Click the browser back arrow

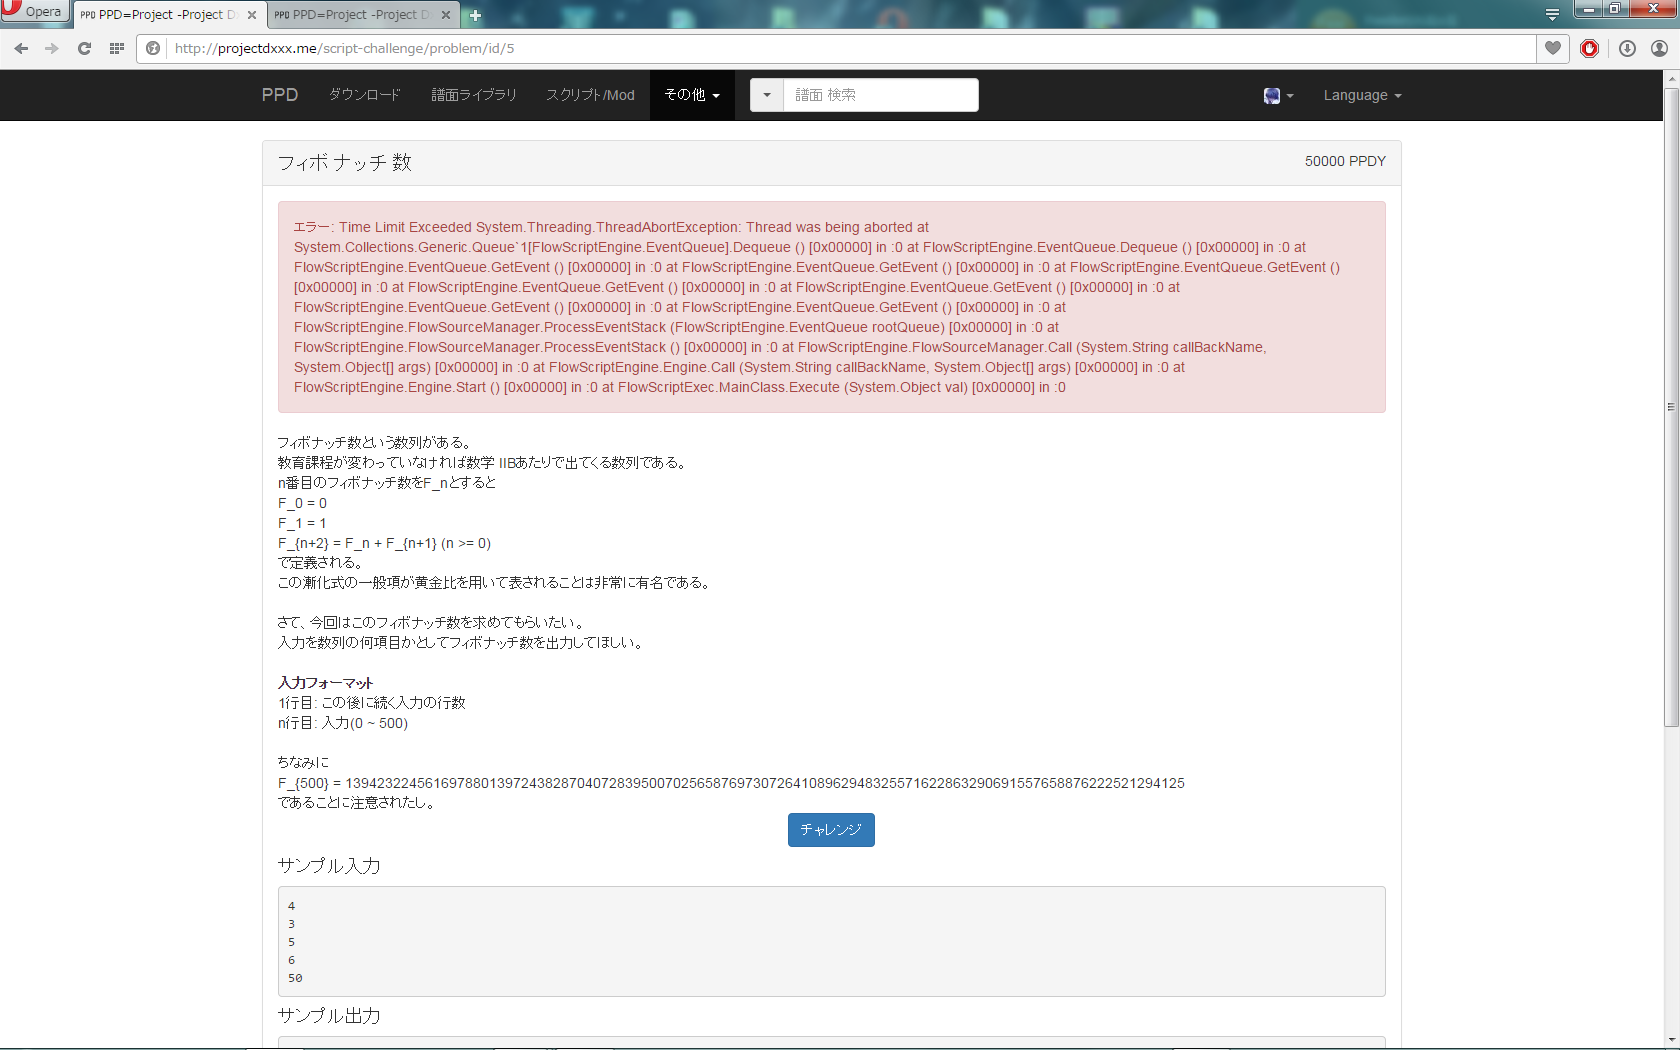(x=21, y=48)
